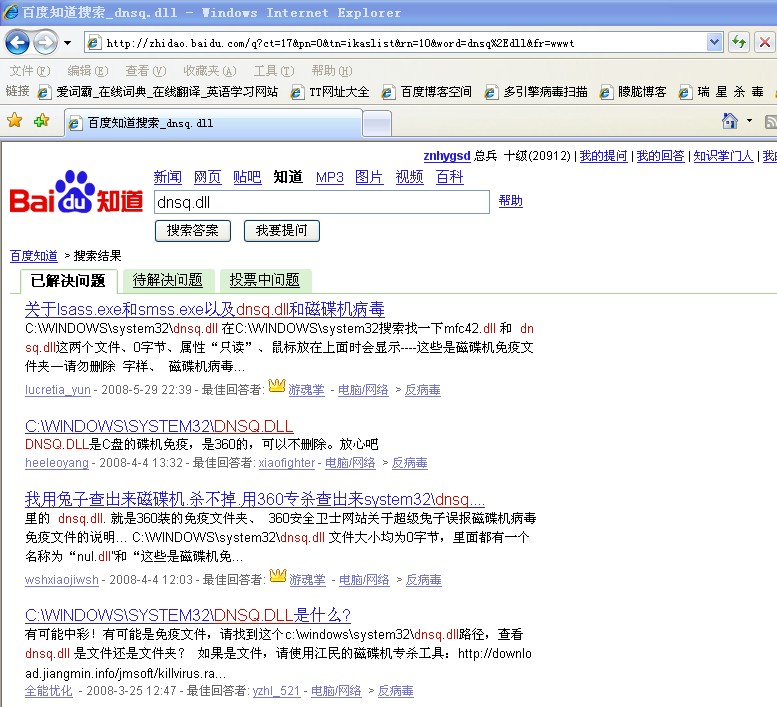Image resolution: width=777 pixels, height=707 pixels.
Task: Open the 收藏夹 menu
Action: tap(210, 71)
